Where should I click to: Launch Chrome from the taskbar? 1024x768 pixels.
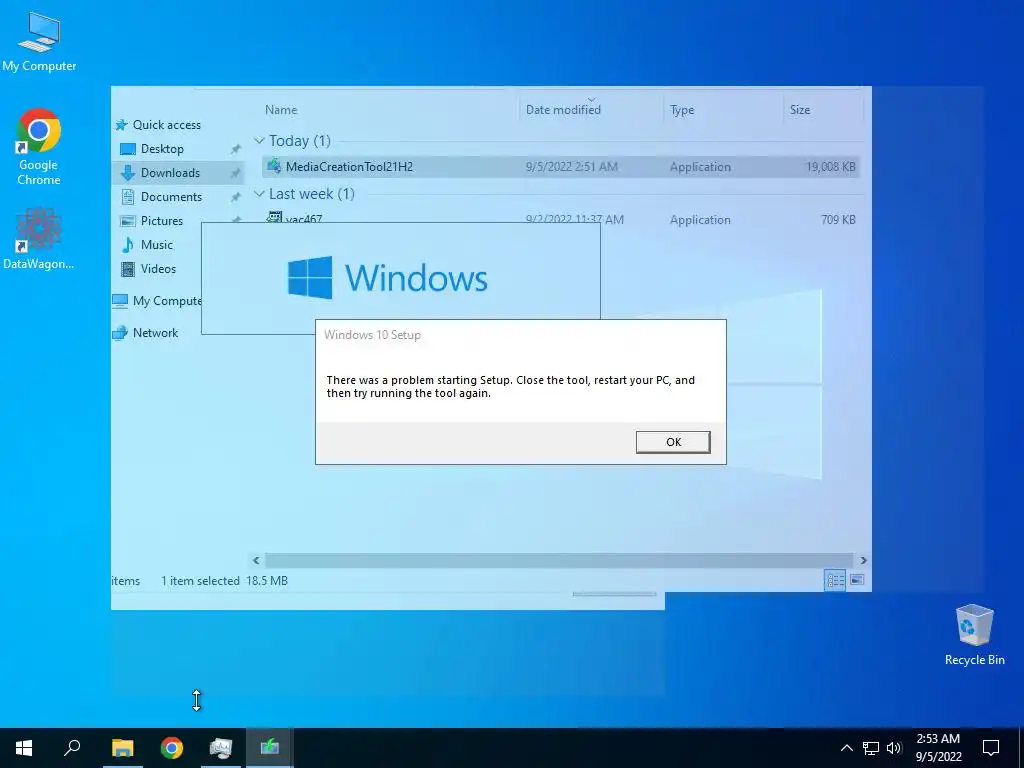click(x=172, y=748)
